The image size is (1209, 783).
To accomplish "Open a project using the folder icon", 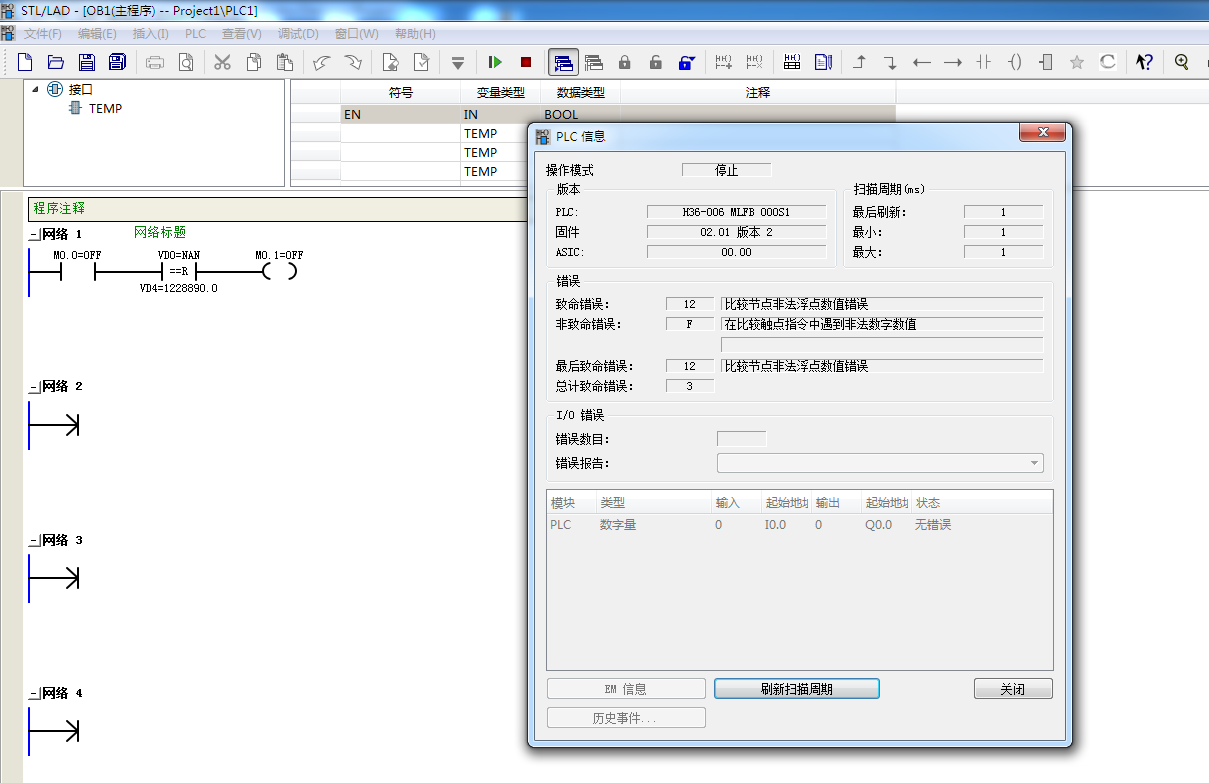I will (x=56, y=62).
